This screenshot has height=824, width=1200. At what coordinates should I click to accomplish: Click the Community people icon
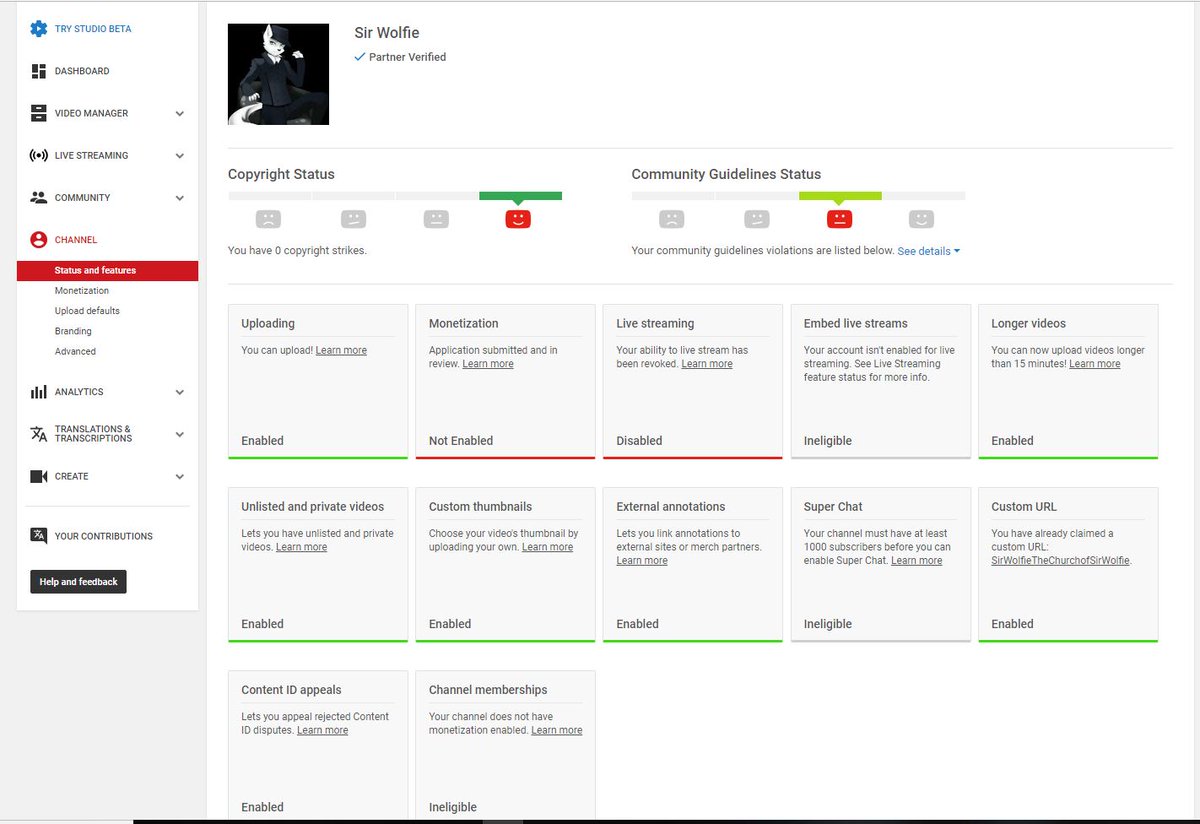point(39,198)
